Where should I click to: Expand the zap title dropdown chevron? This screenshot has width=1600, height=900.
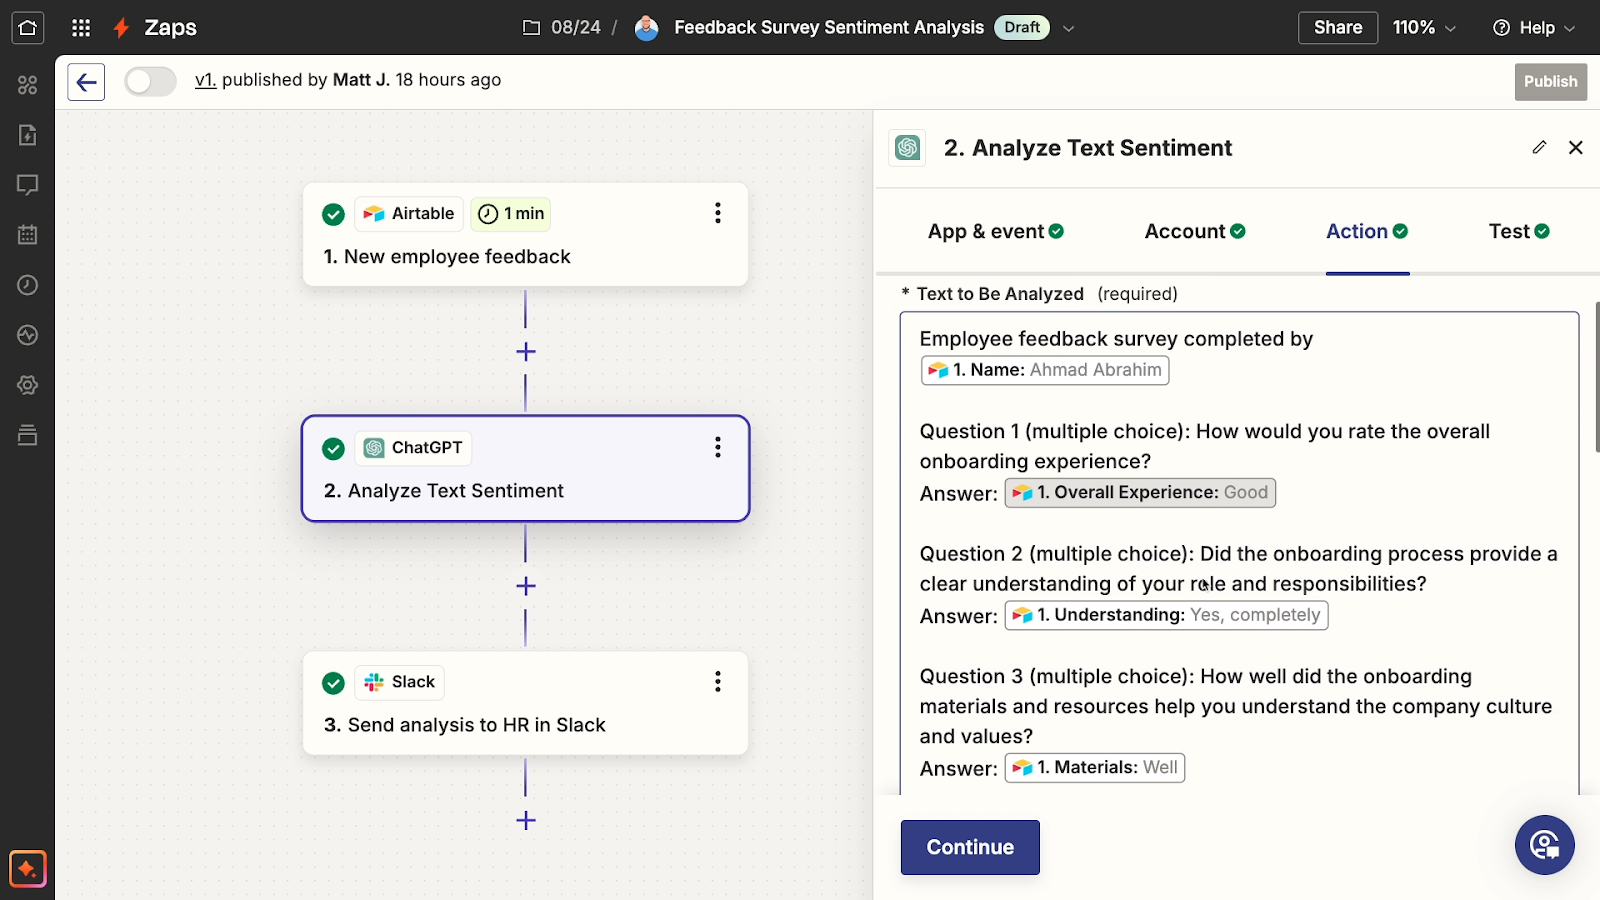click(x=1068, y=28)
